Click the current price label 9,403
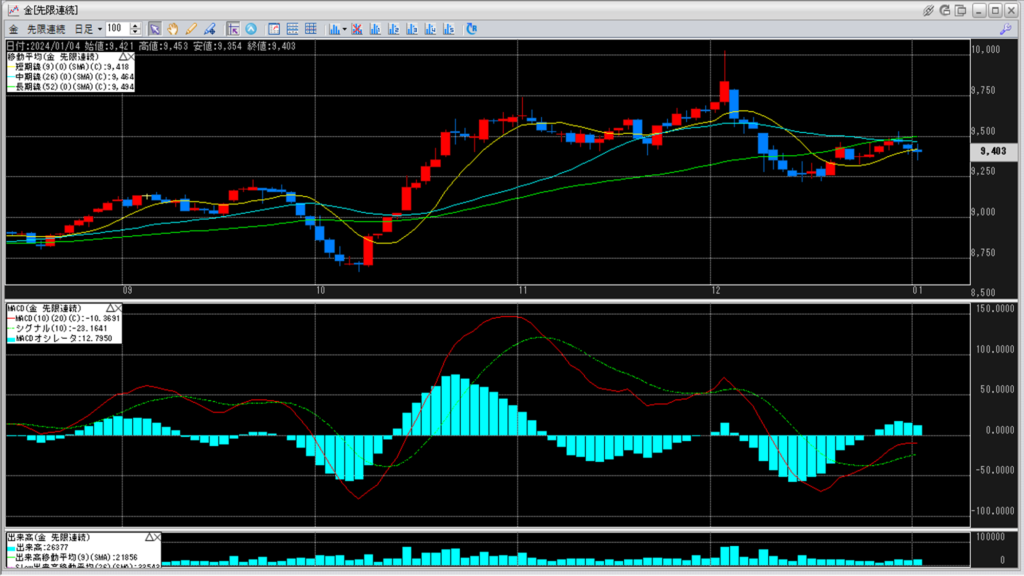 point(992,151)
